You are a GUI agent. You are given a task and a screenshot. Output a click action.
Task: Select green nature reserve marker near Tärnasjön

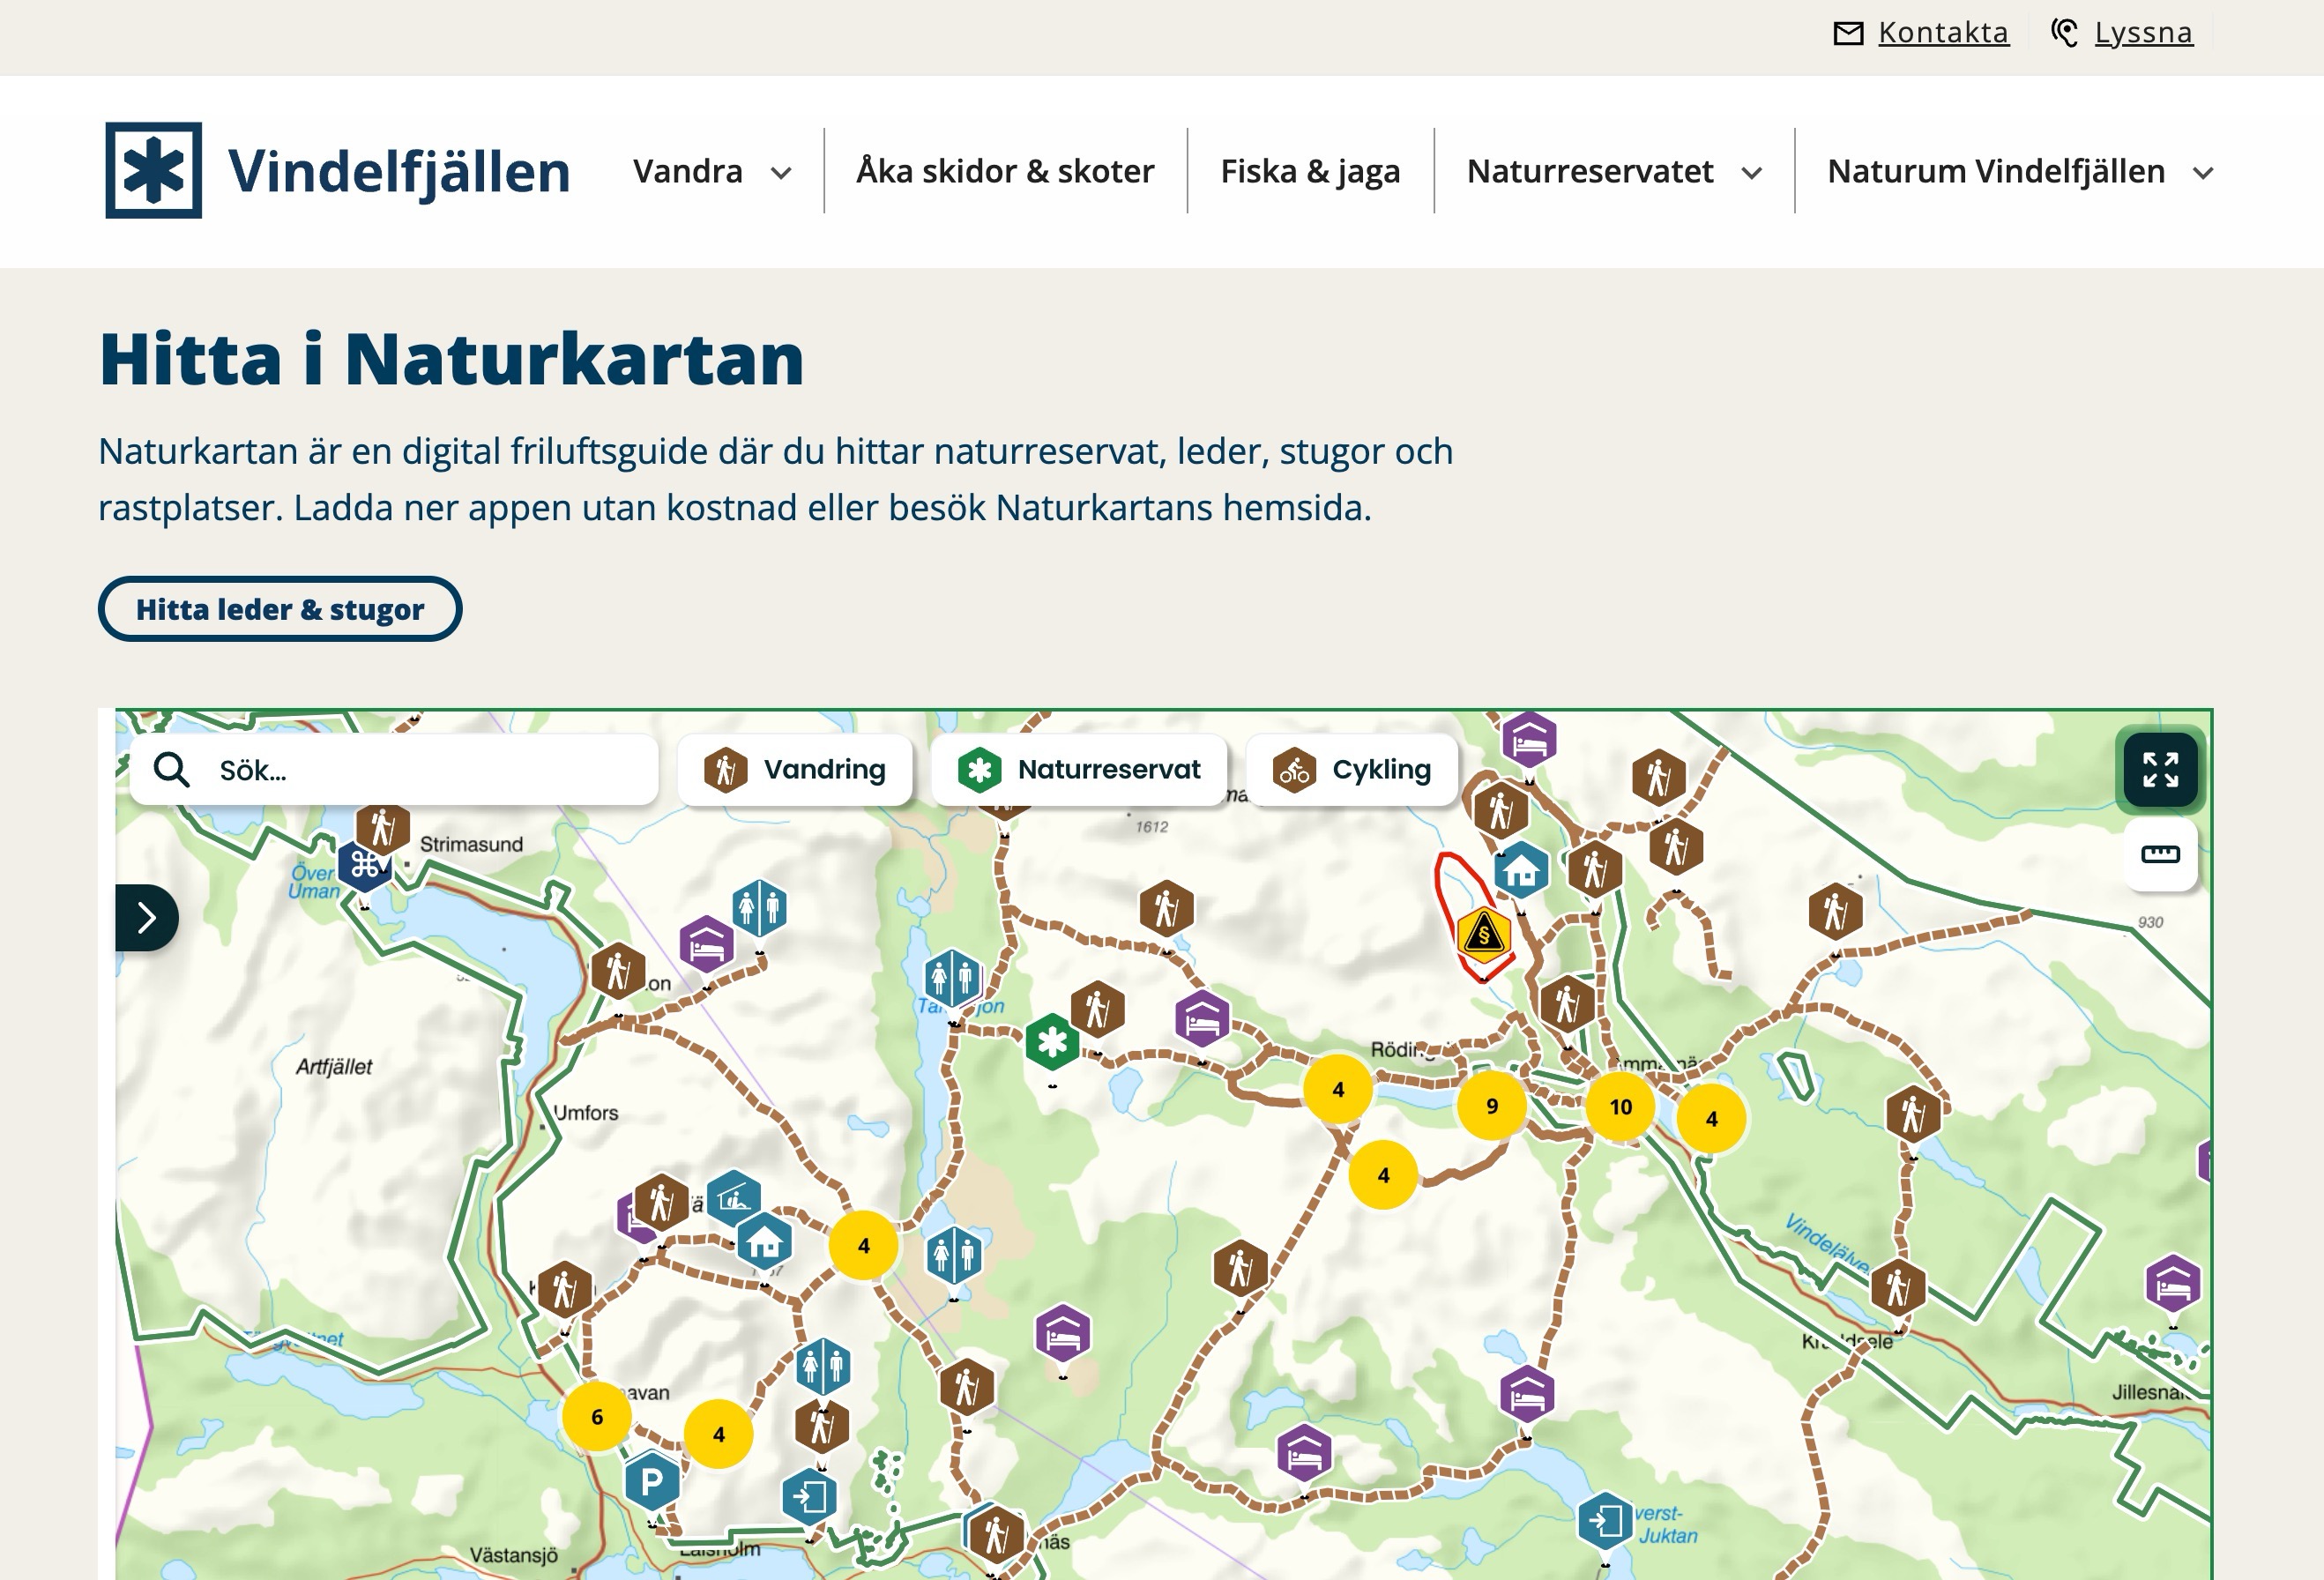pyautogui.click(x=1052, y=1042)
